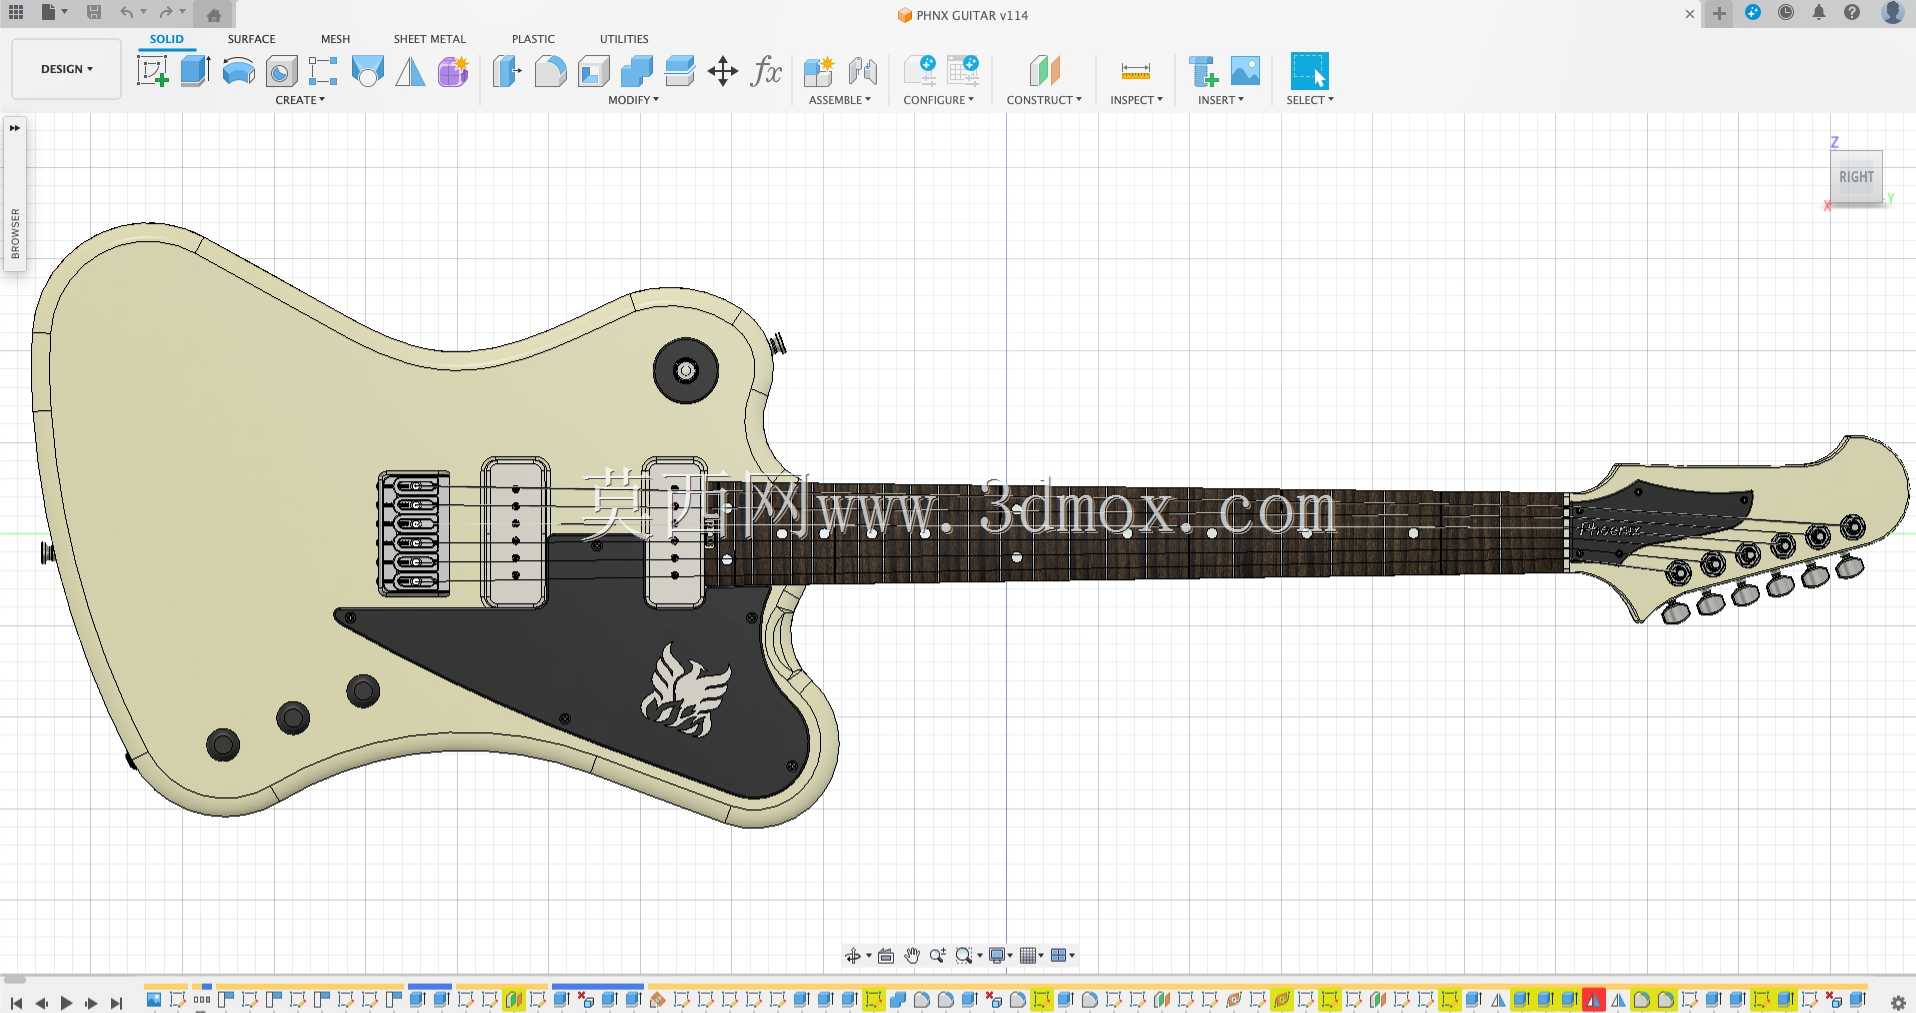Select the Look At tool
This screenshot has width=1916, height=1013.
(886, 956)
